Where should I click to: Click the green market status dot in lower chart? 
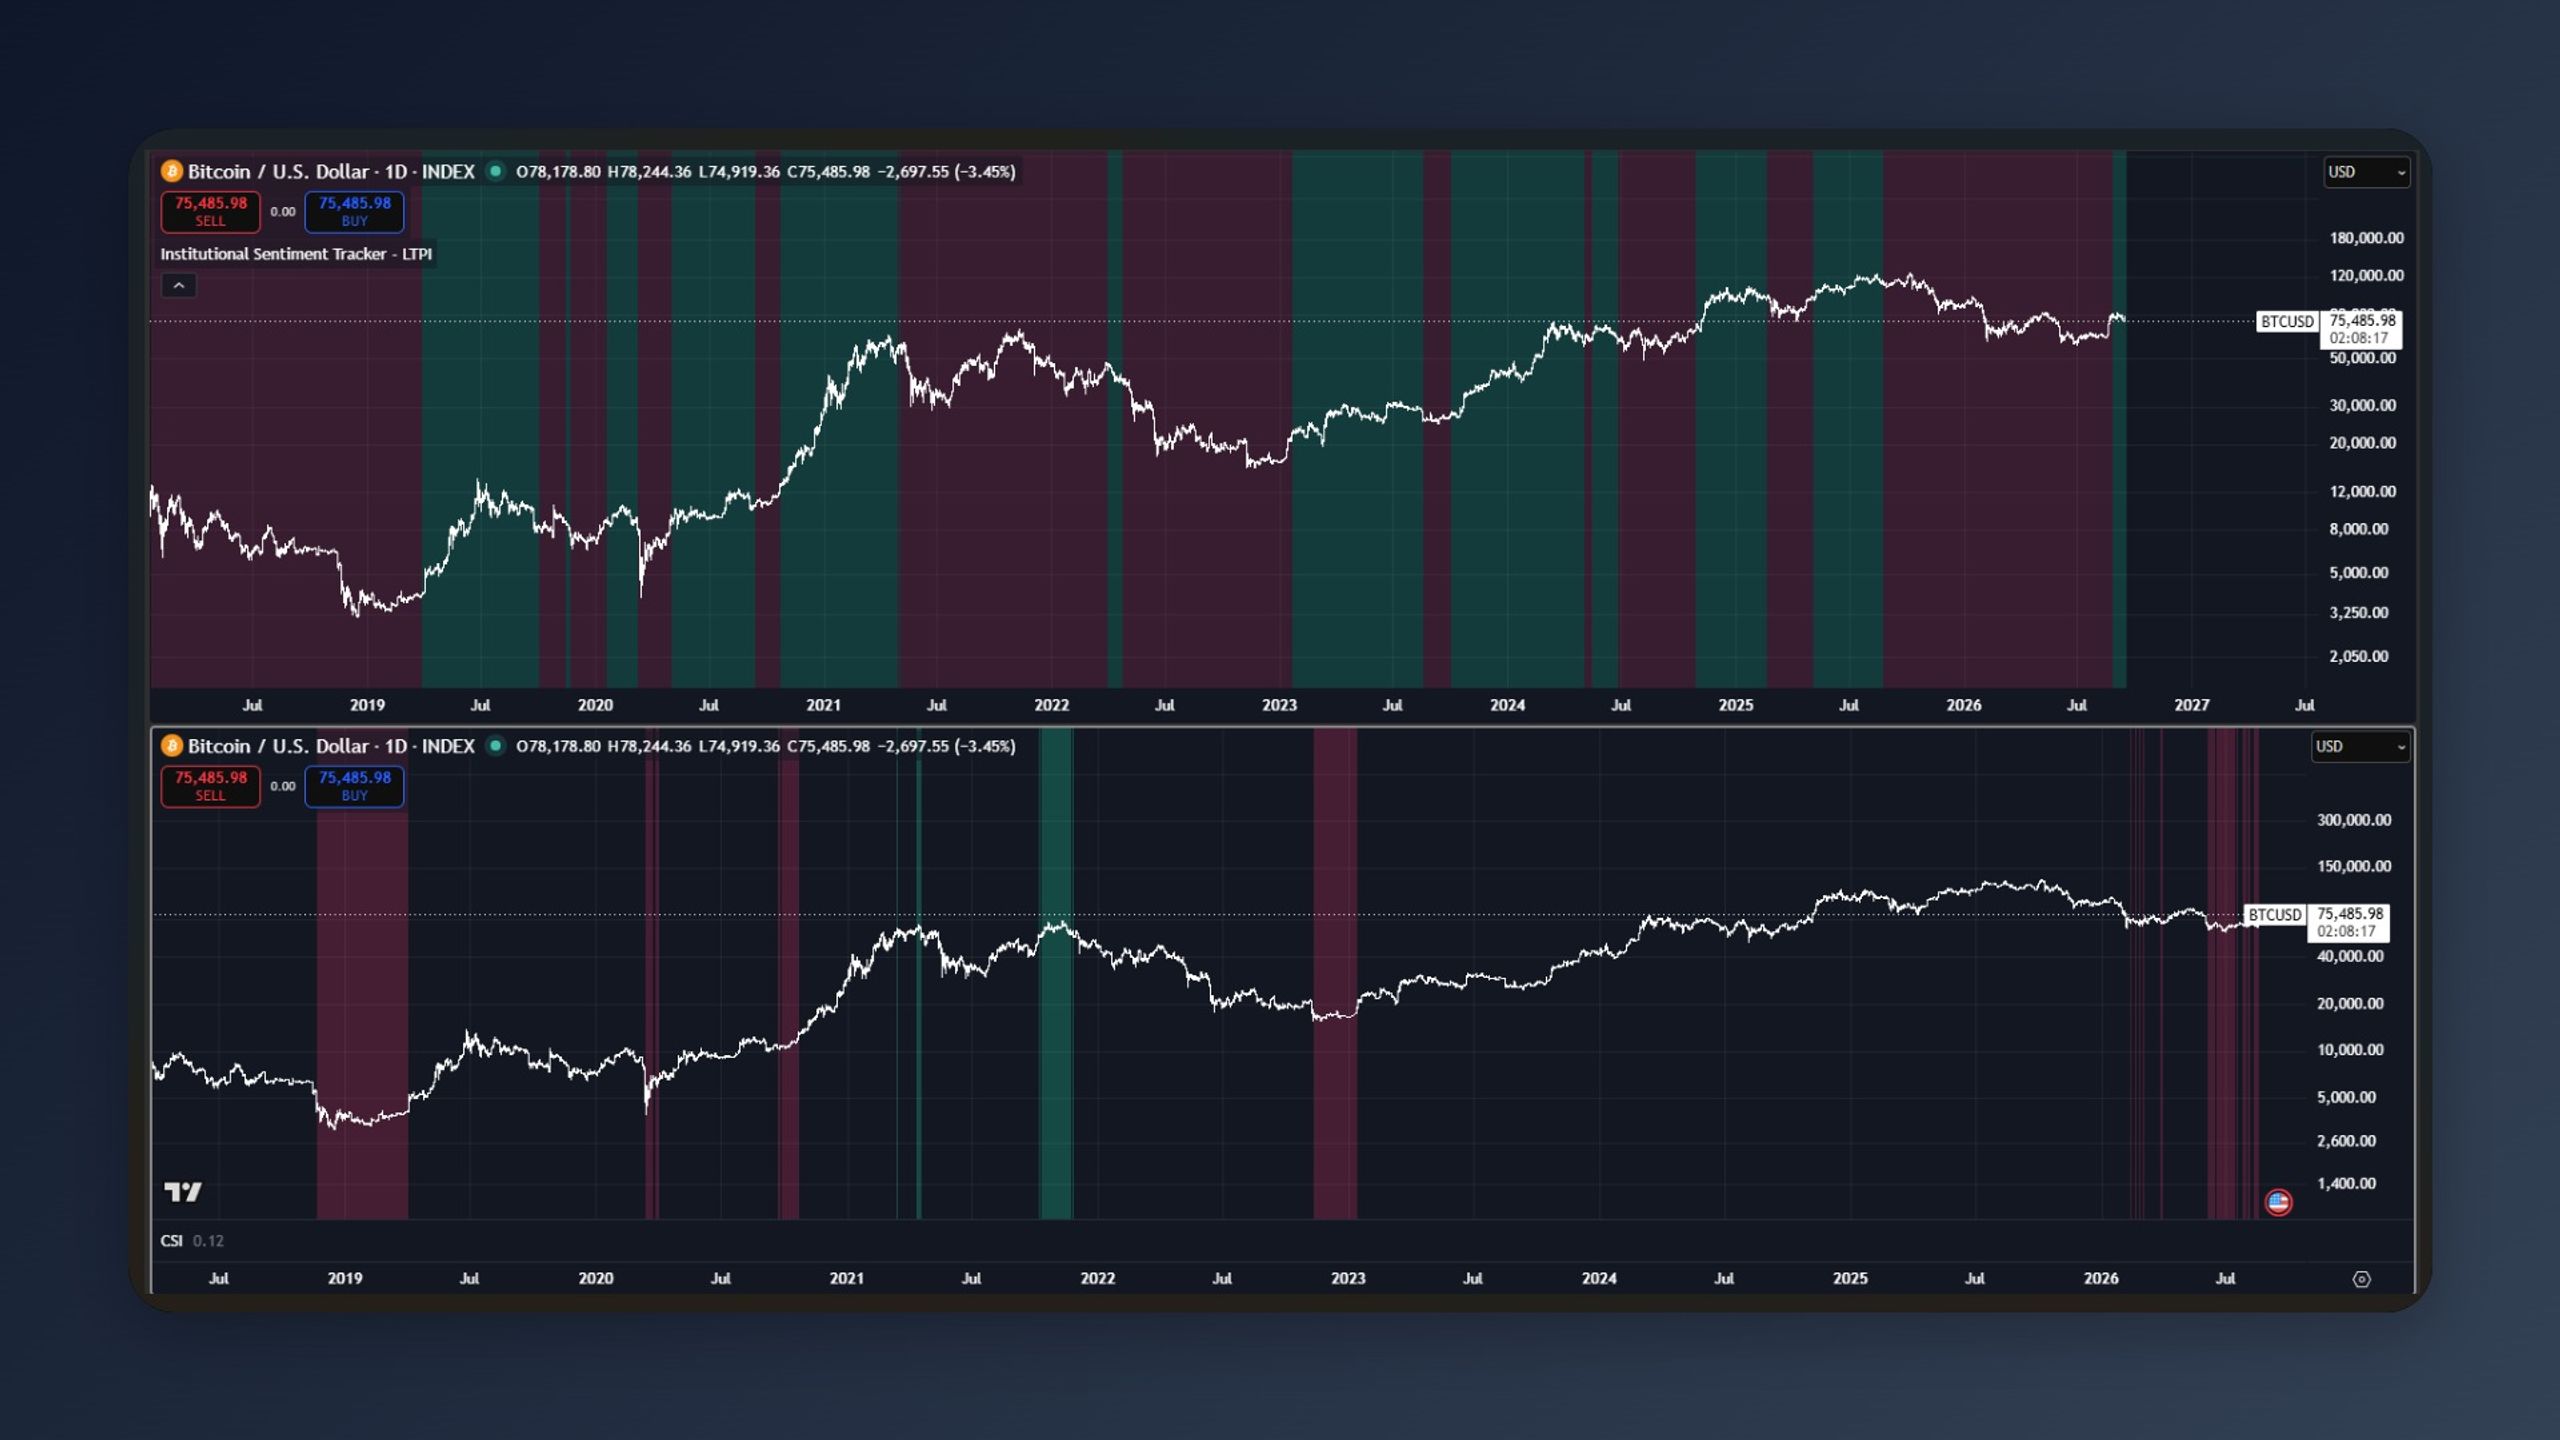coord(495,746)
